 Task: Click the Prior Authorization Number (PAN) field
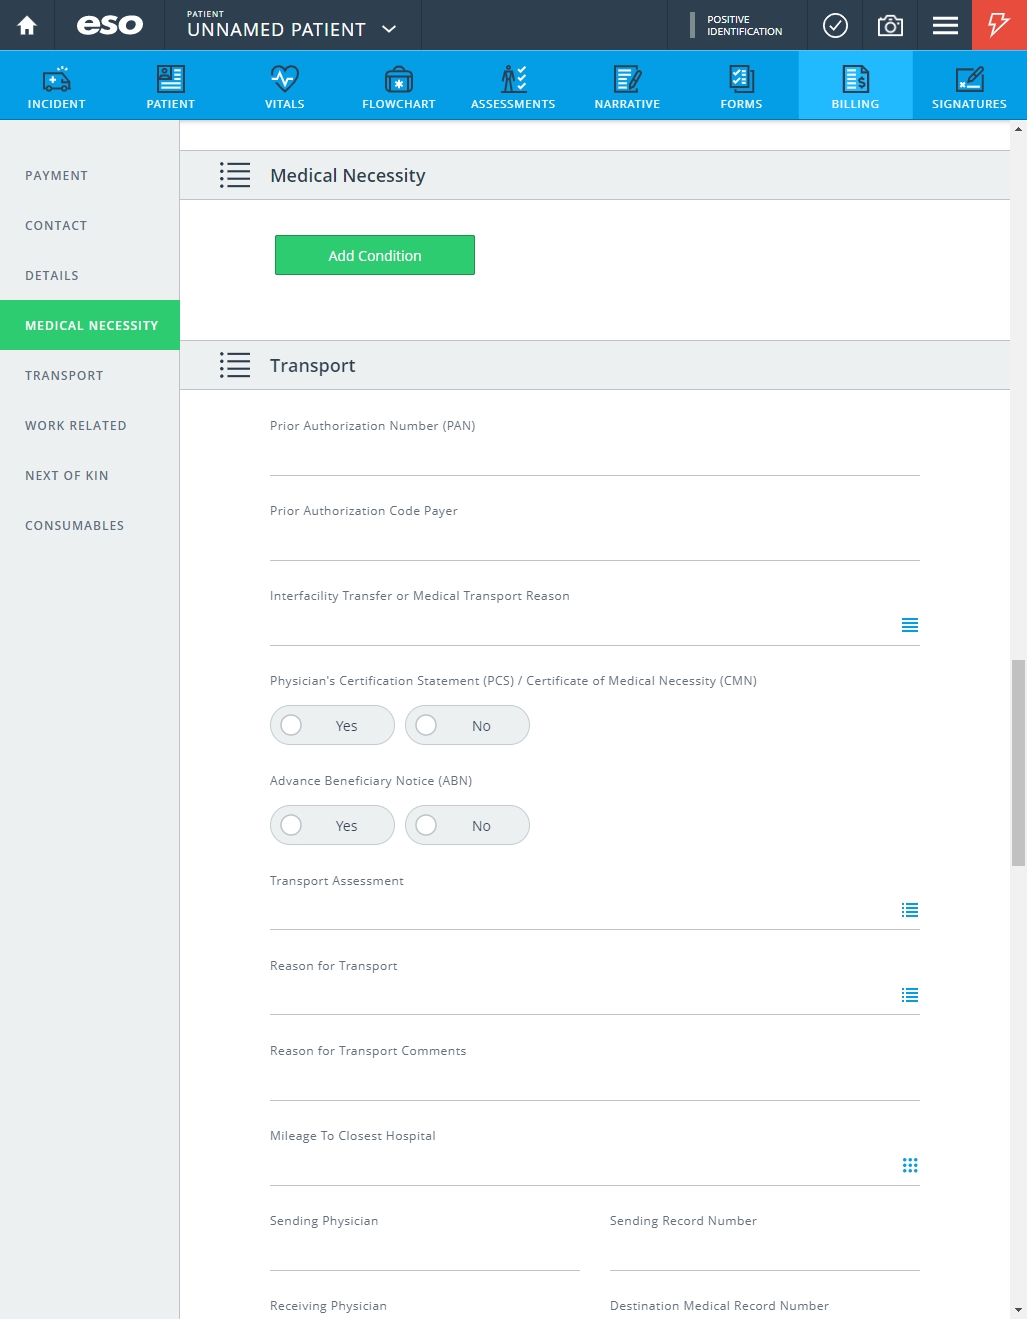(595, 457)
